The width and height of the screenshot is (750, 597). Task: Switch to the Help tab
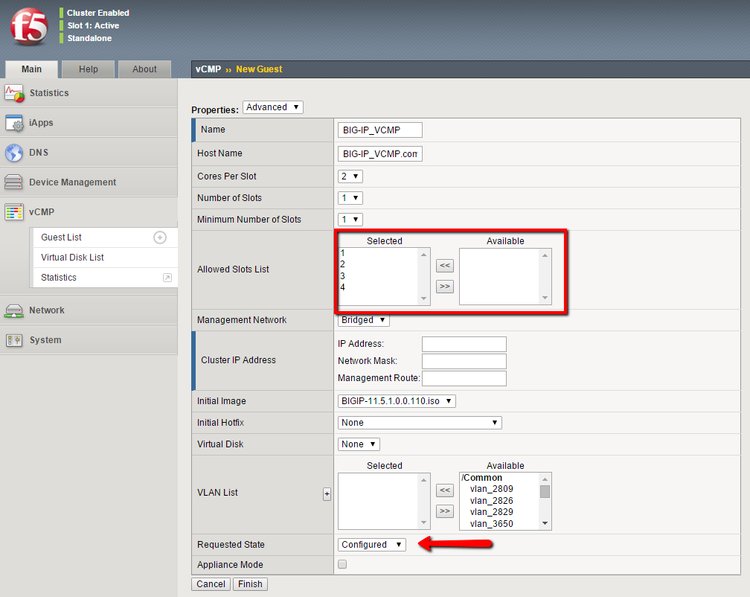[88, 69]
